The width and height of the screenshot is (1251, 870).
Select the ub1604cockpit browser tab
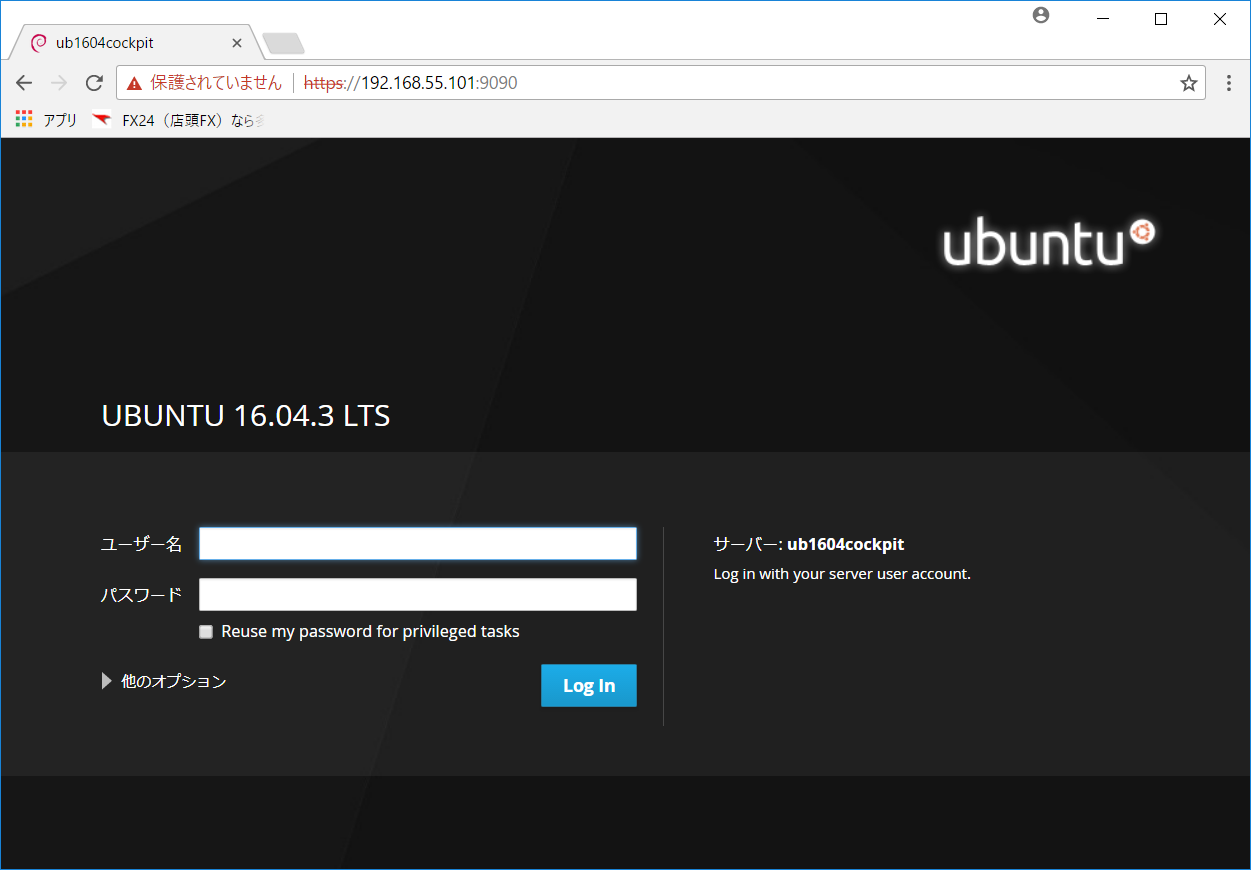coord(130,42)
